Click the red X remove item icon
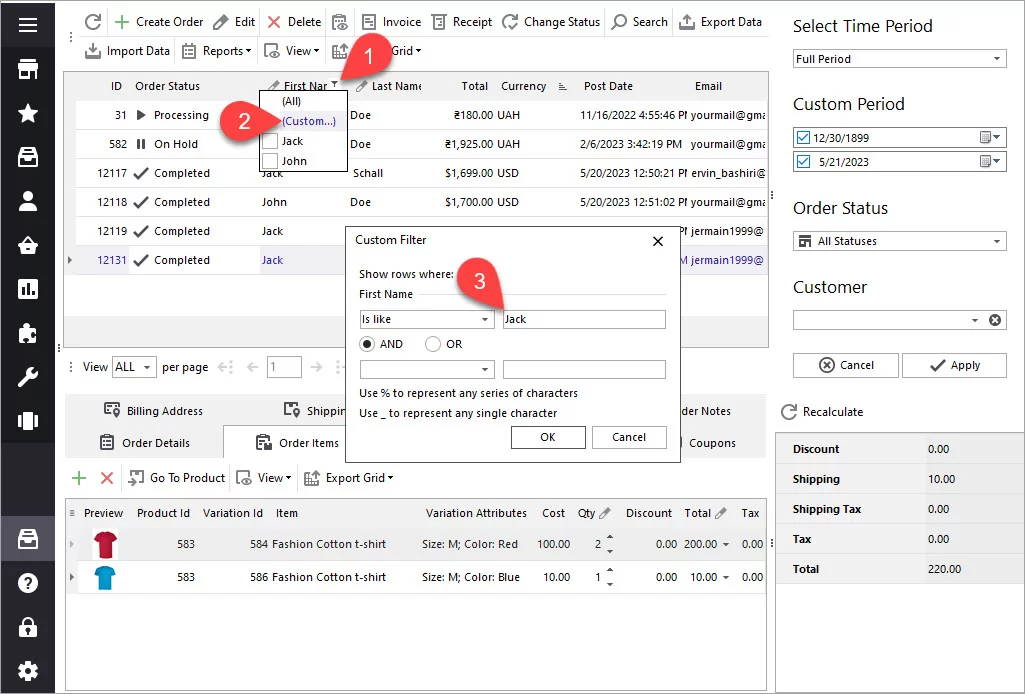 107,478
